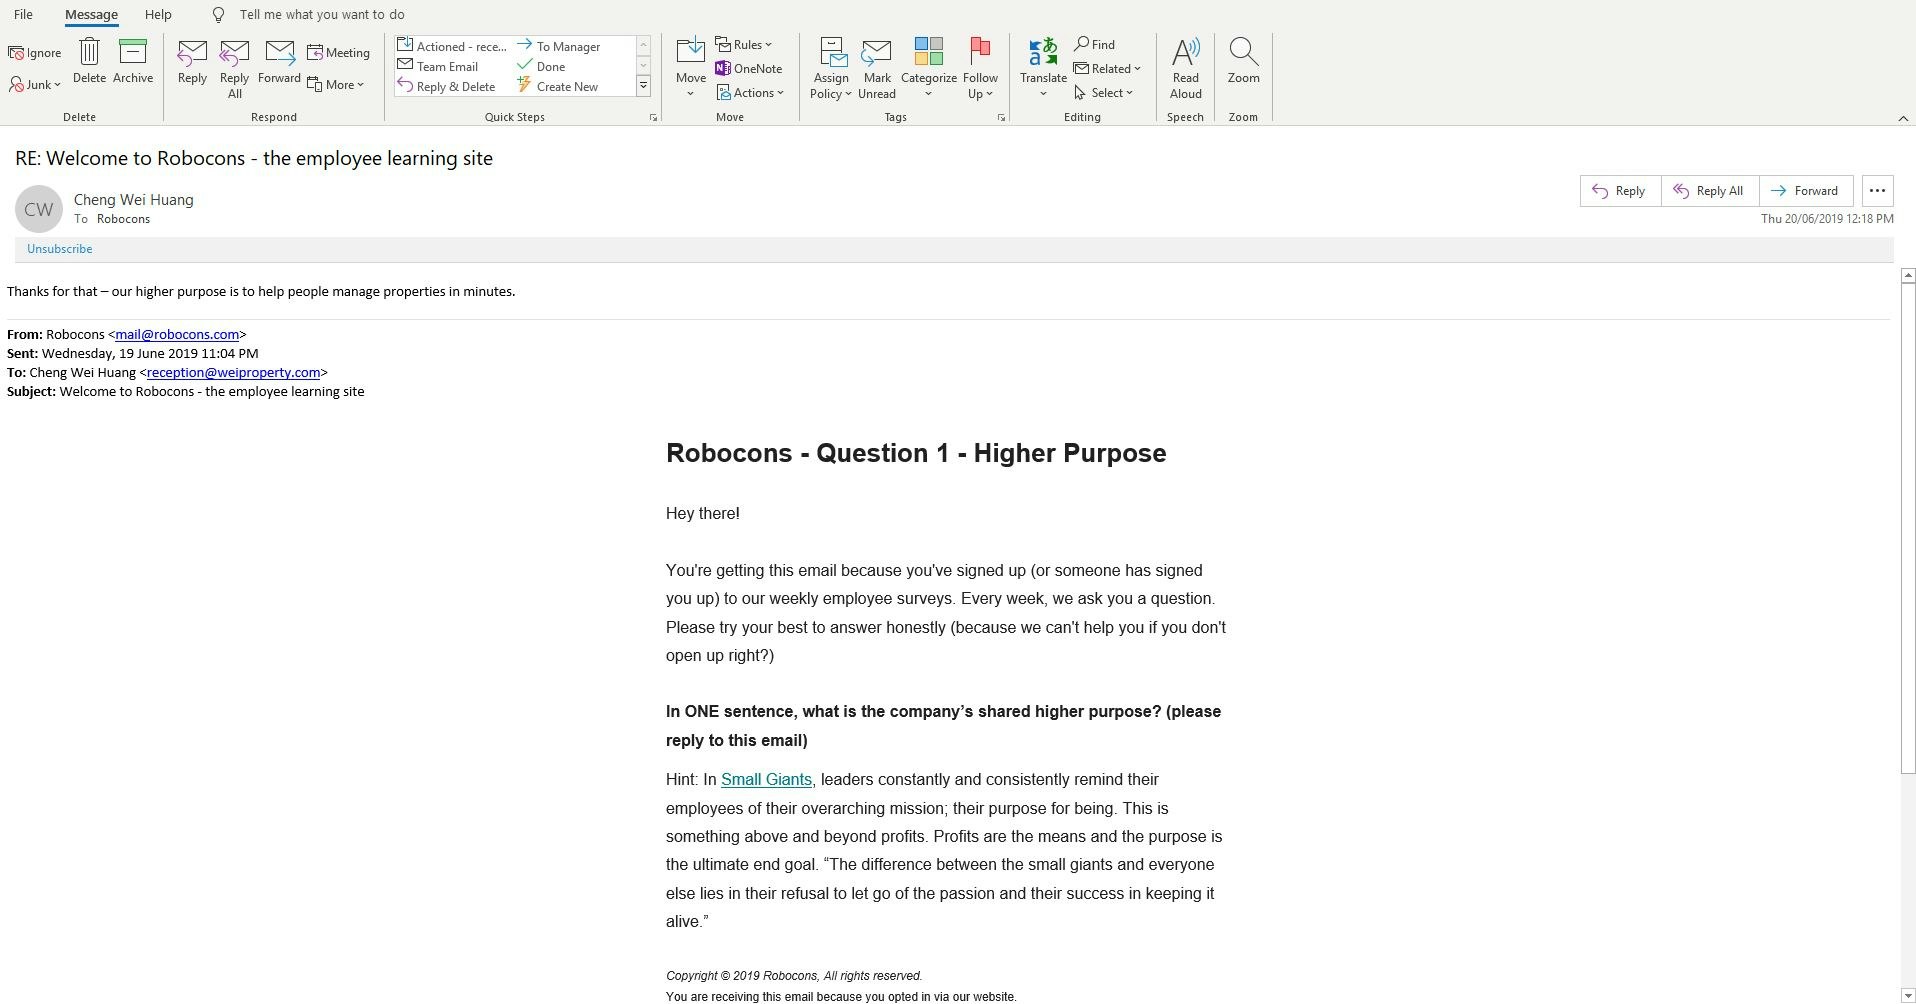Viewport: 1916px width, 1004px height.
Task: Archive the email
Action: click(x=133, y=61)
